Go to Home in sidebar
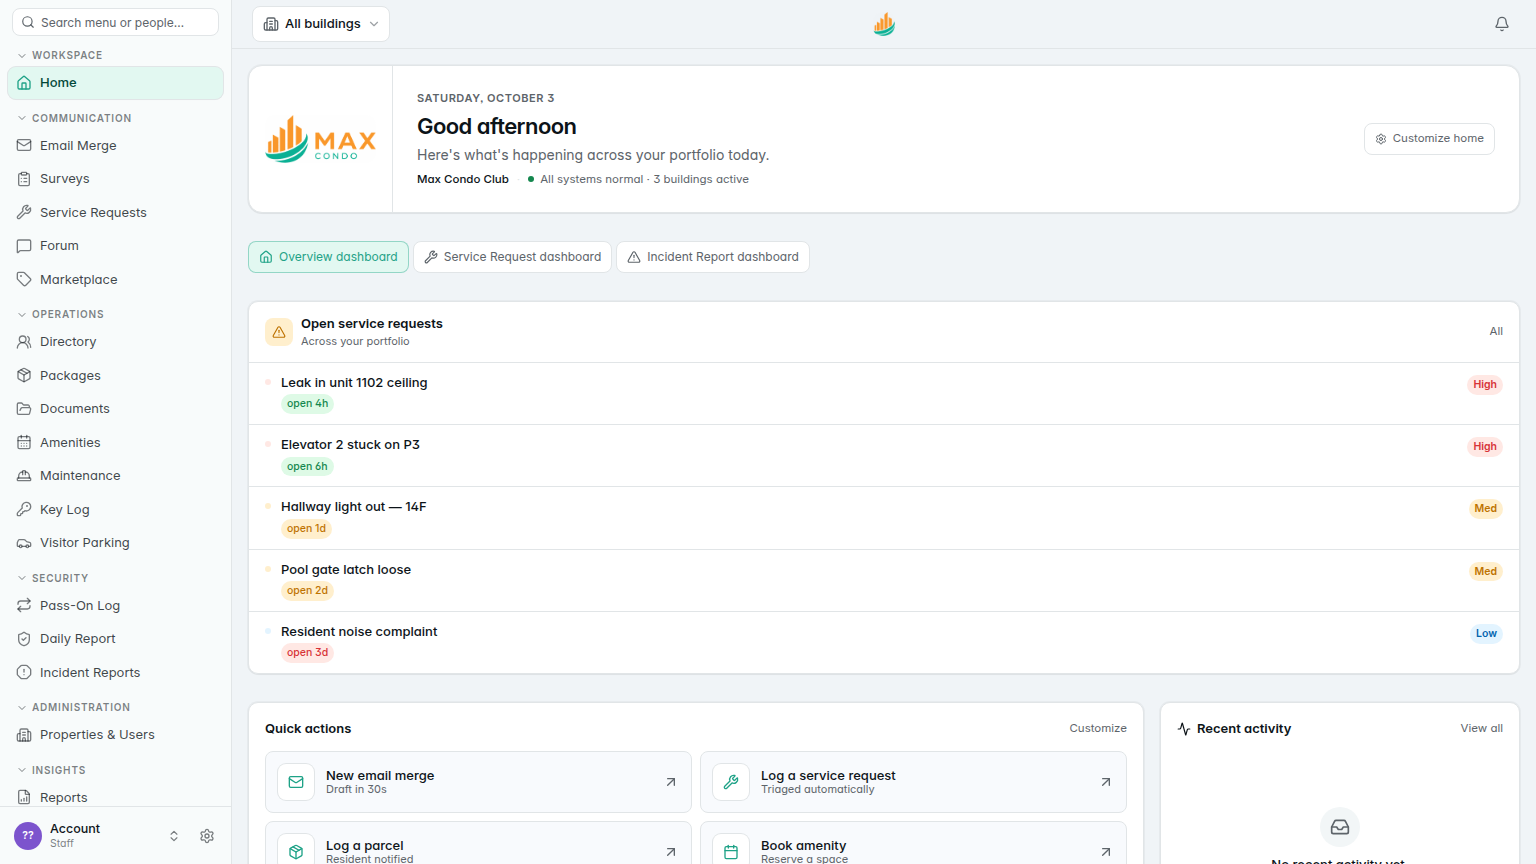1536x864 pixels. click(x=115, y=83)
